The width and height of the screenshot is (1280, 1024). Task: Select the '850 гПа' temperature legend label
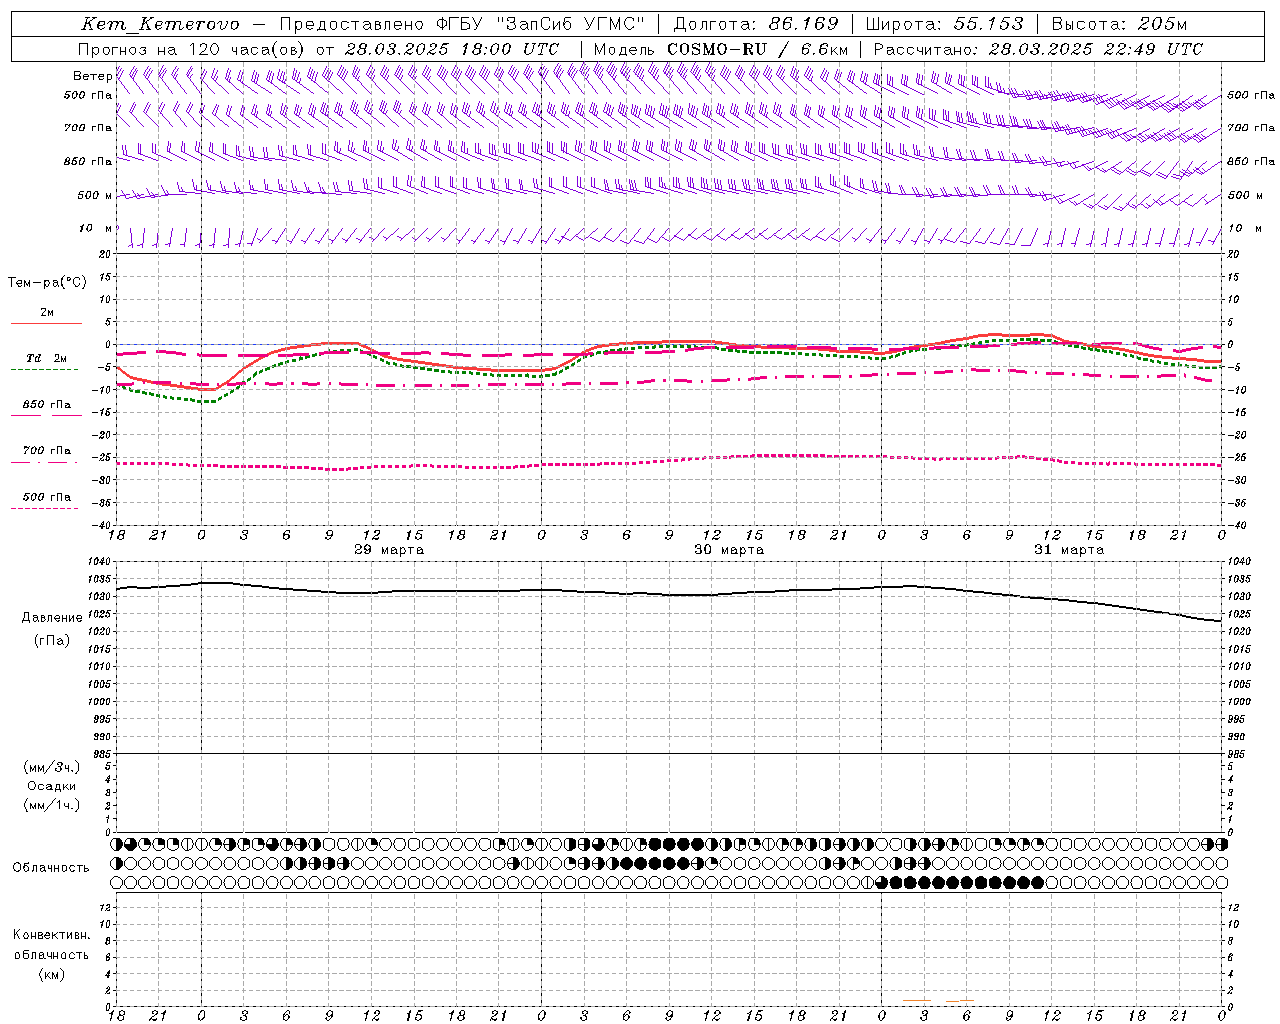47,405
